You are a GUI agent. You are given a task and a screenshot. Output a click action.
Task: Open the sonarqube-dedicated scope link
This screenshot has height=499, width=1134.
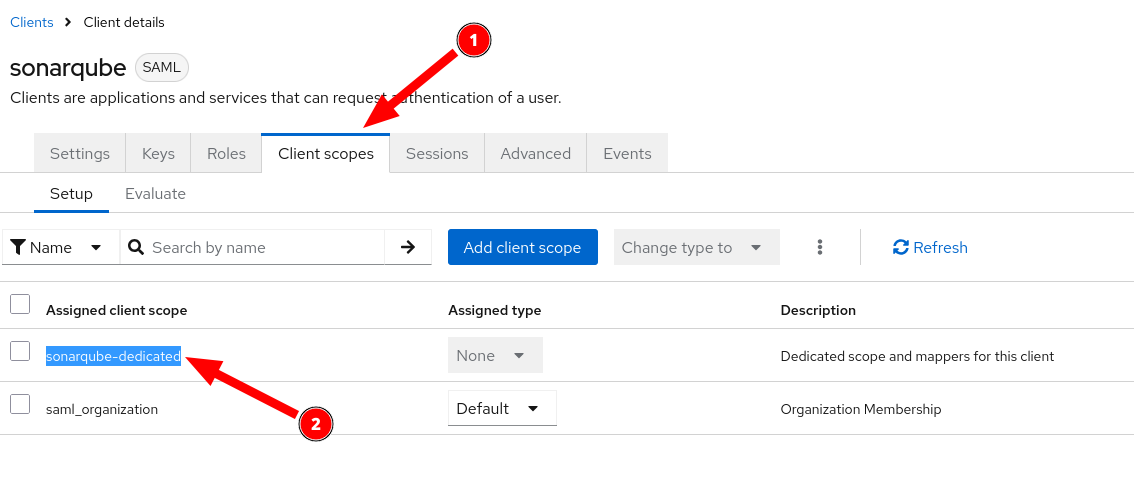114,356
